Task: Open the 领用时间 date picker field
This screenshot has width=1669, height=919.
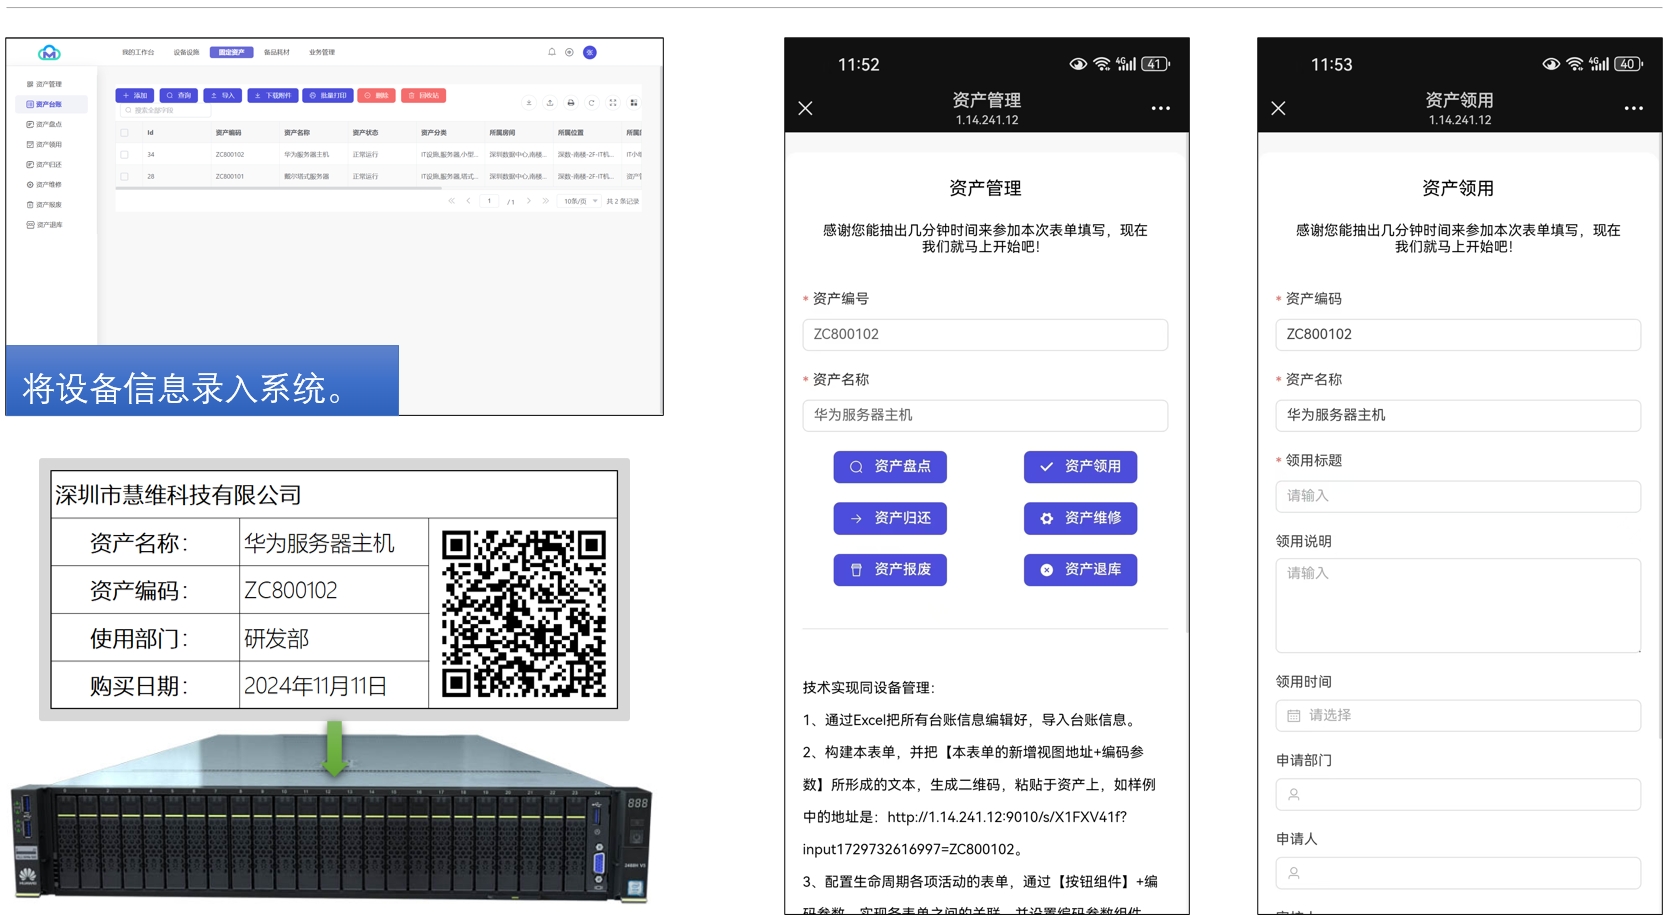Action: 1457,716
